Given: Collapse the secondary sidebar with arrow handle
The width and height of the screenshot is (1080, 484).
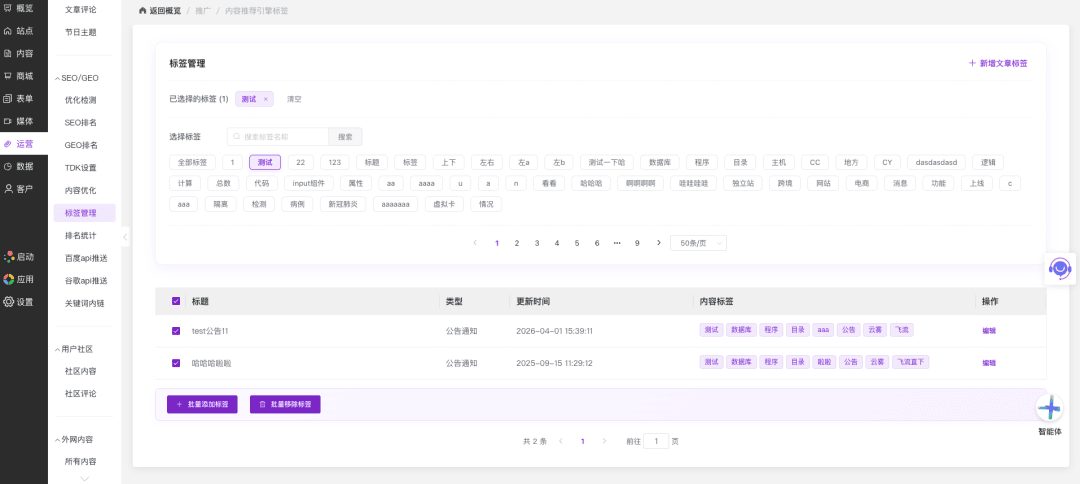Looking at the screenshot, I should coord(125,237).
